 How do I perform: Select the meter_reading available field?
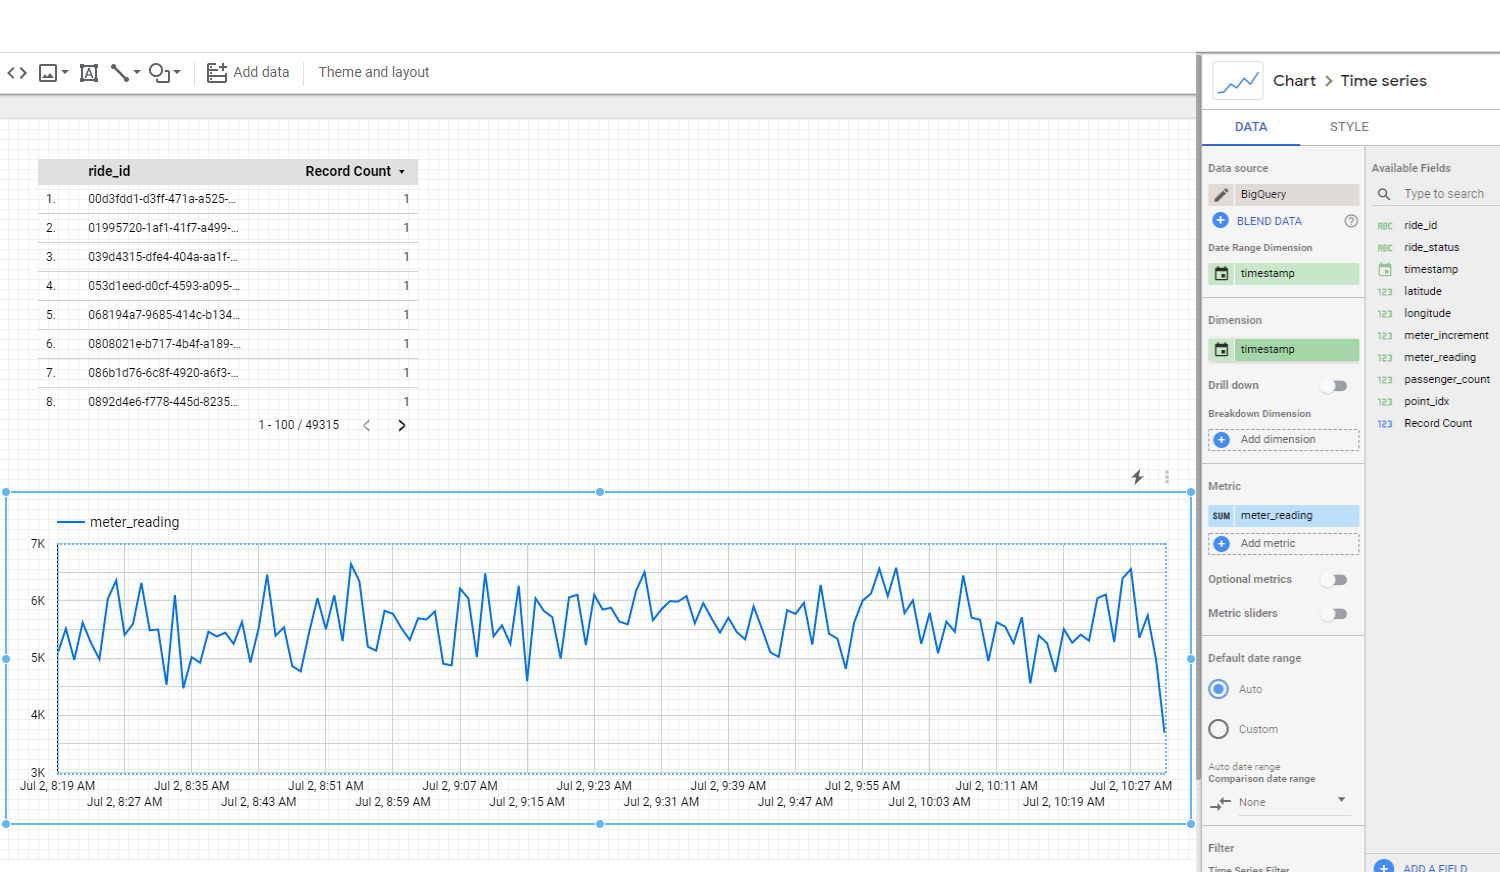[1439, 358]
